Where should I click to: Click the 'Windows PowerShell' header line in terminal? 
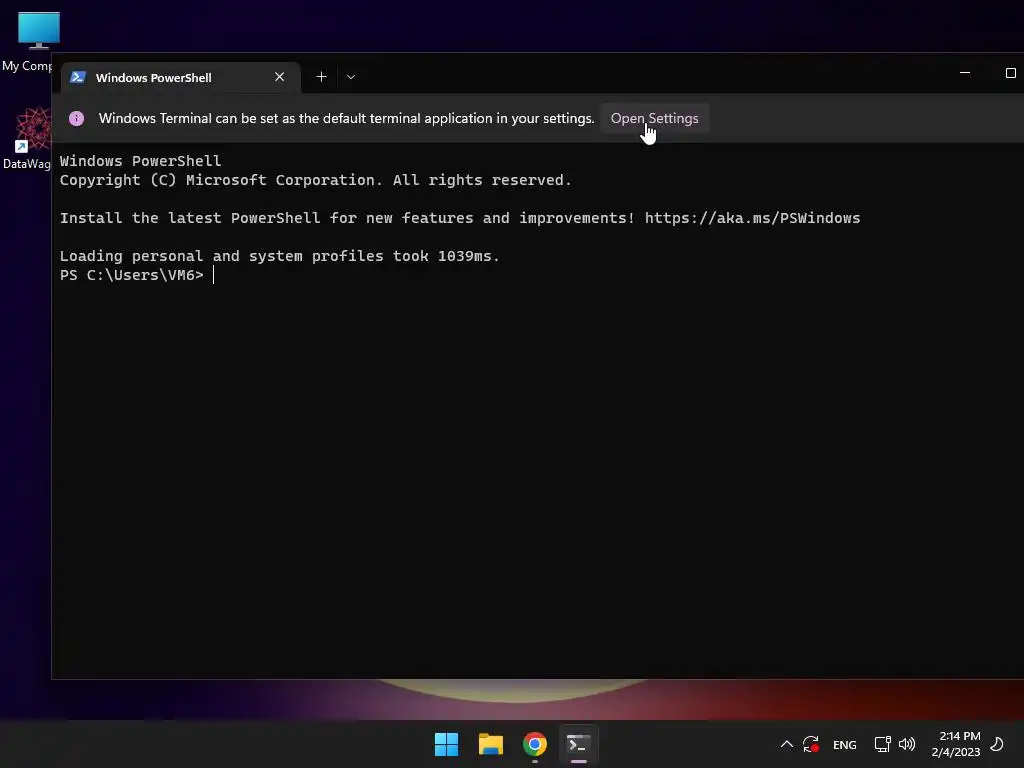coord(140,161)
